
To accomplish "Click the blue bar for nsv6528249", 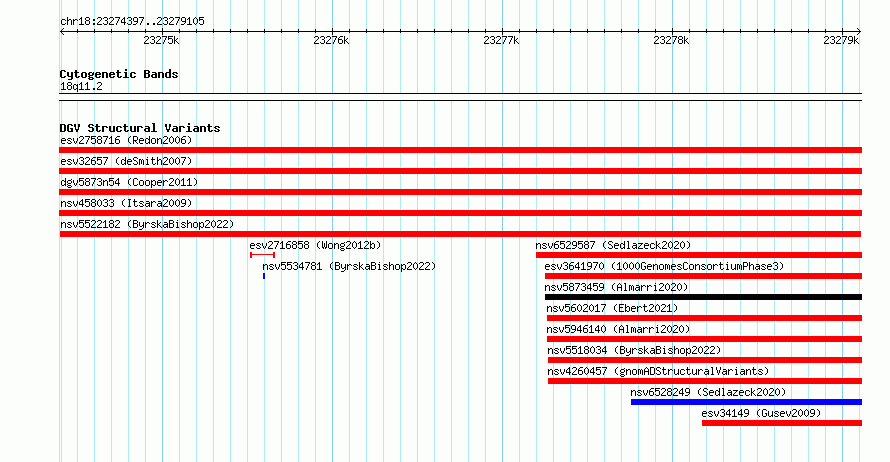I will (746, 402).
